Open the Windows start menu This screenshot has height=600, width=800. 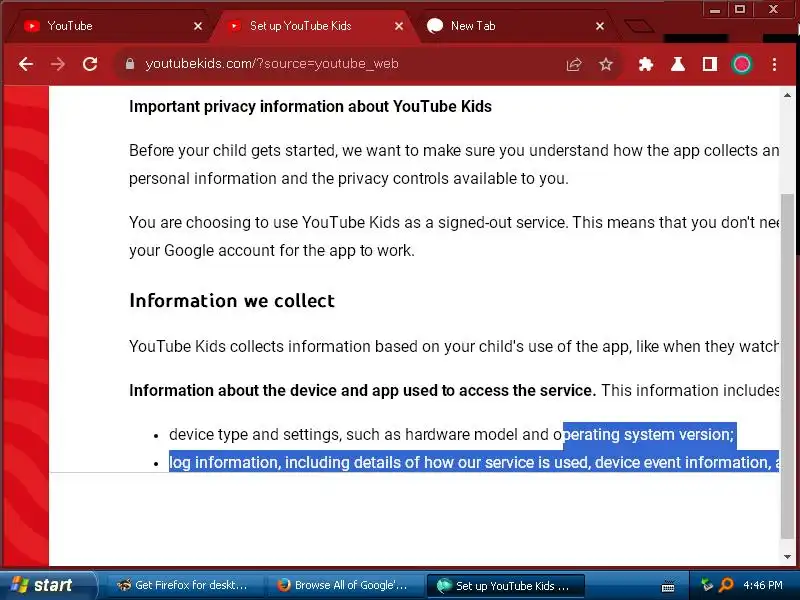tap(47, 585)
